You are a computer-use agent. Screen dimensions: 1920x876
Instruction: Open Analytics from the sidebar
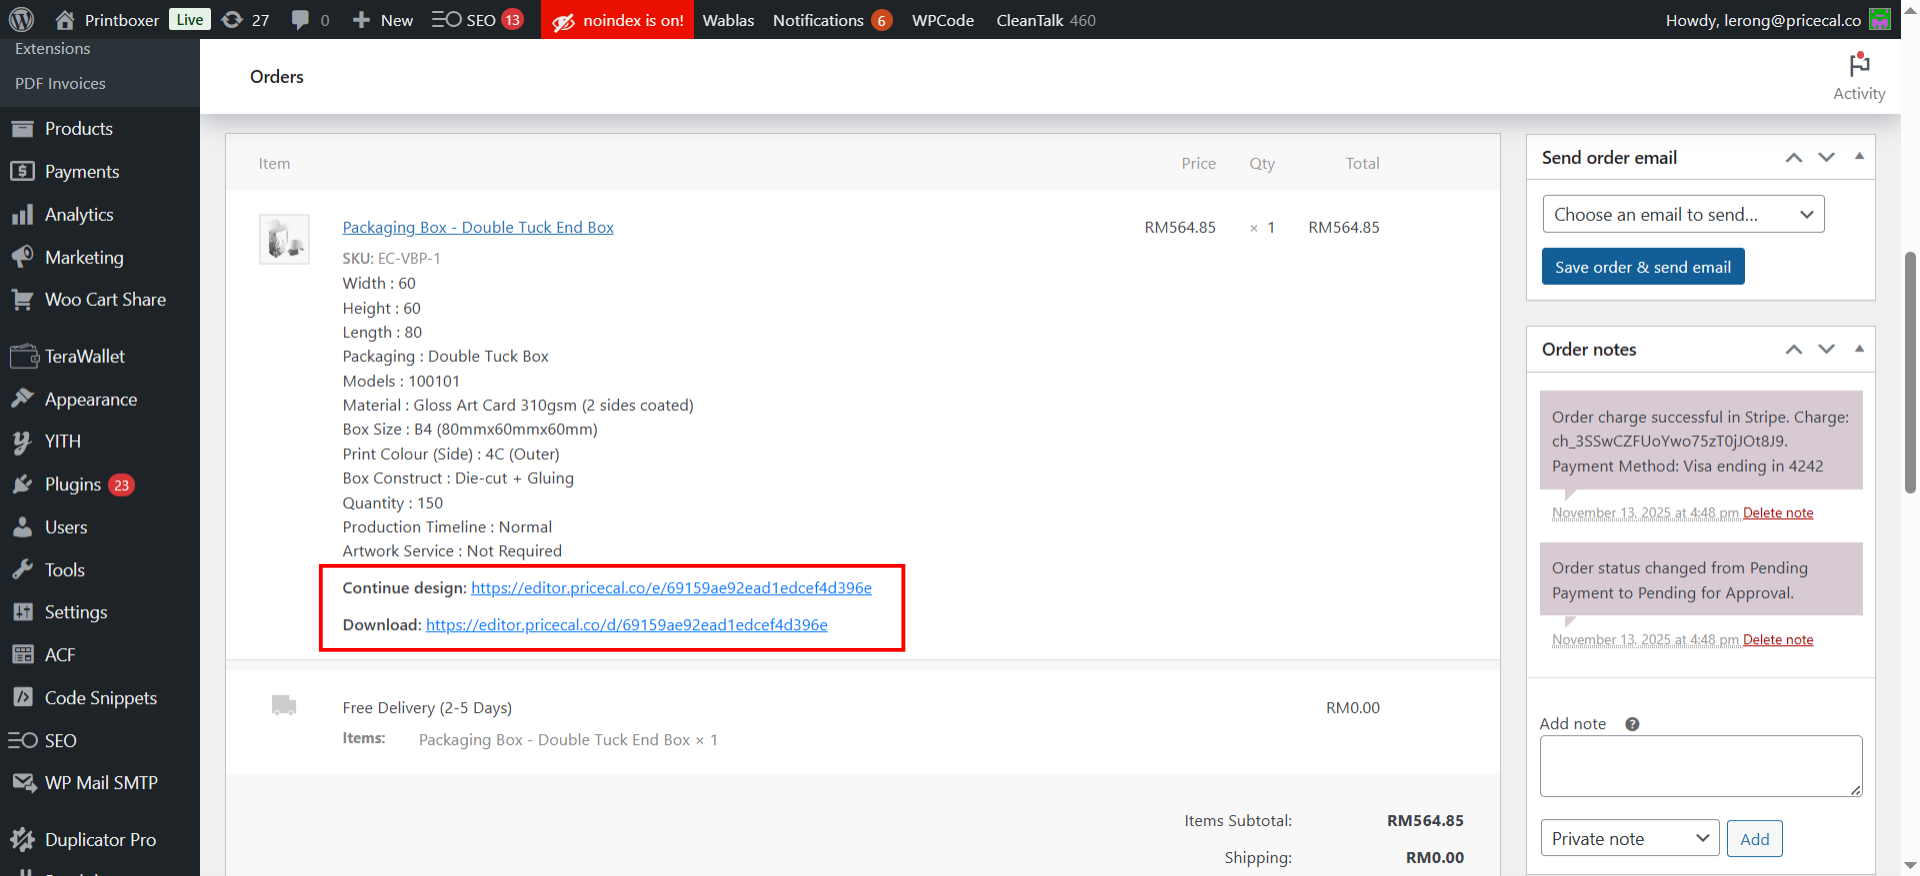click(79, 215)
